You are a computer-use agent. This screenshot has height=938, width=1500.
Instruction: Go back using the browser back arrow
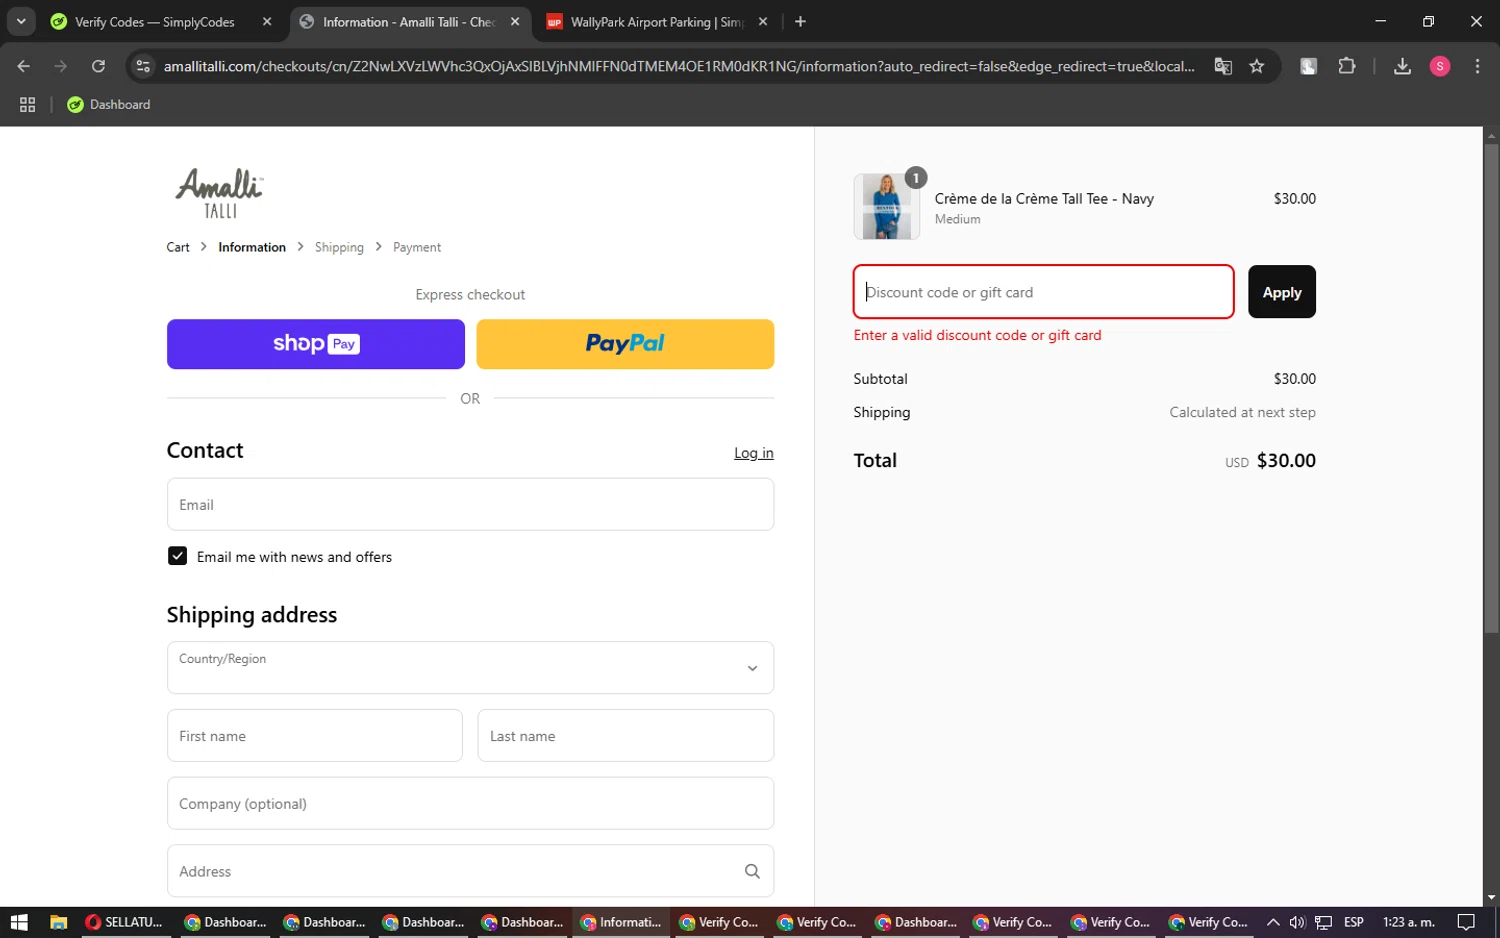point(24,66)
